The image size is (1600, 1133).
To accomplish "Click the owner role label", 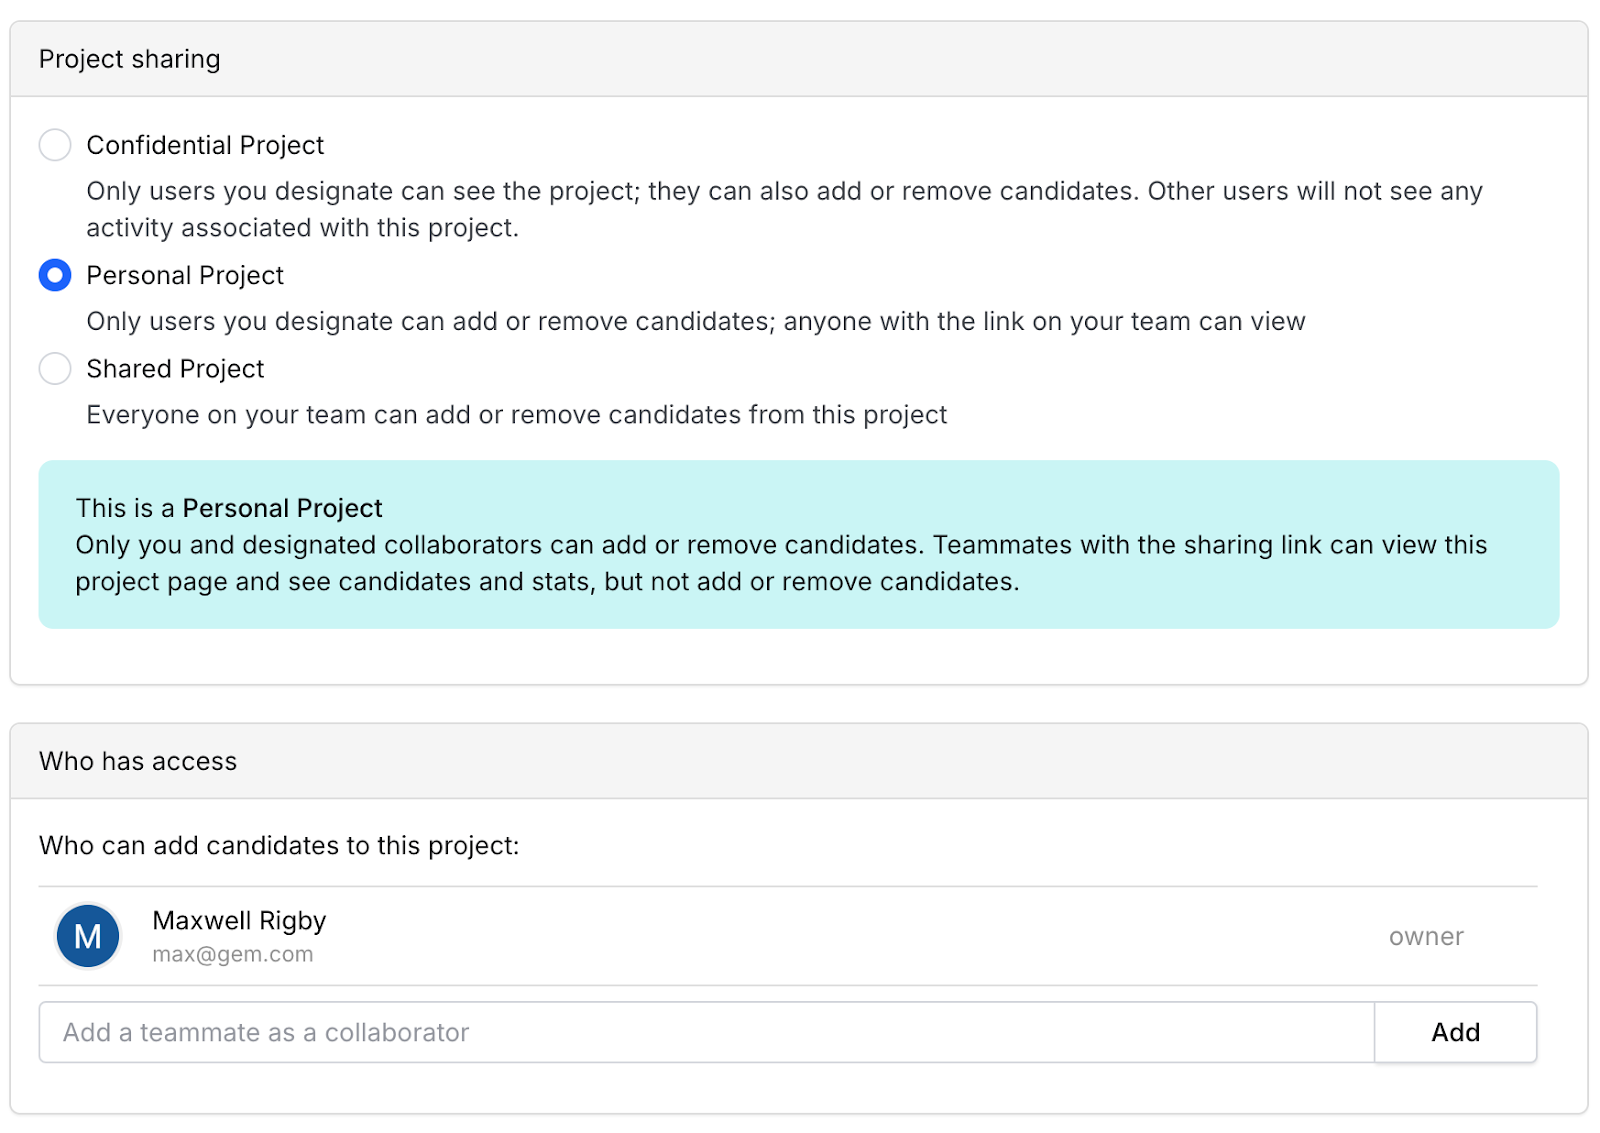I will tap(1426, 936).
